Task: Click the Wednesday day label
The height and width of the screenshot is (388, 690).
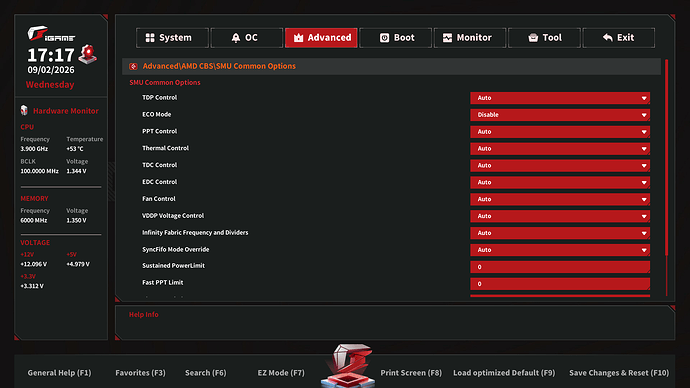Action: [x=50, y=84]
